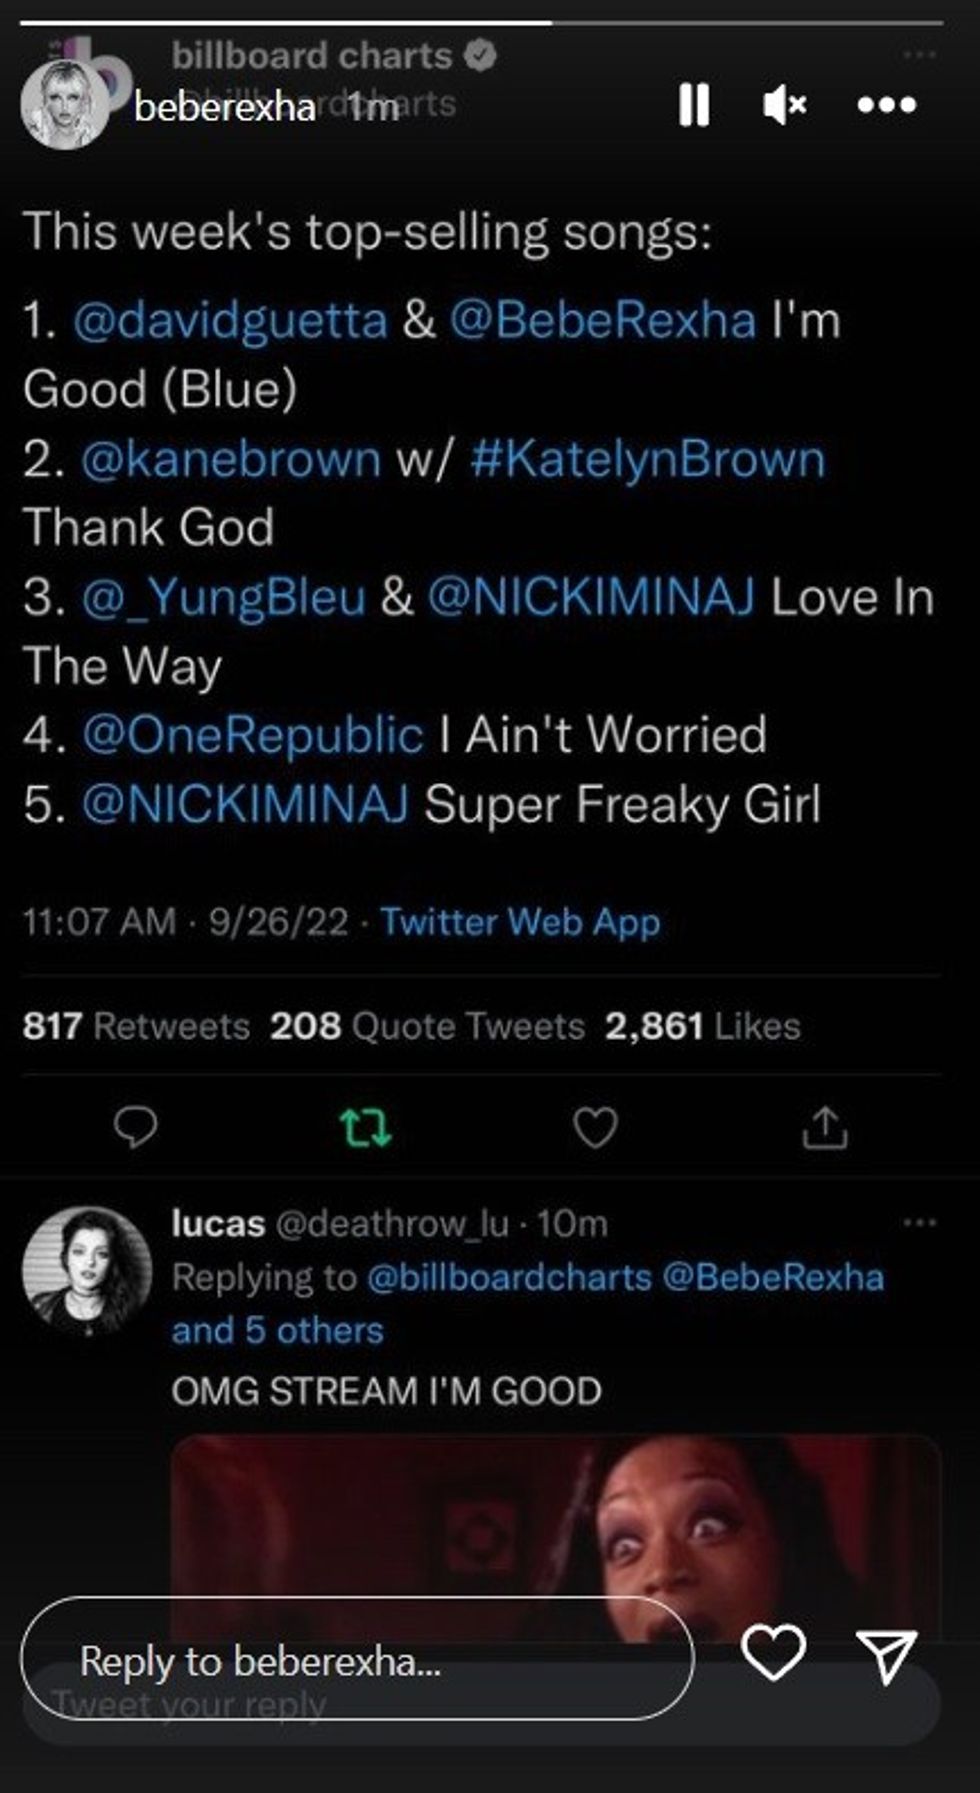Screen dimensions: 980x1793
Task: Open the story three-dot options menu
Action: [887, 104]
